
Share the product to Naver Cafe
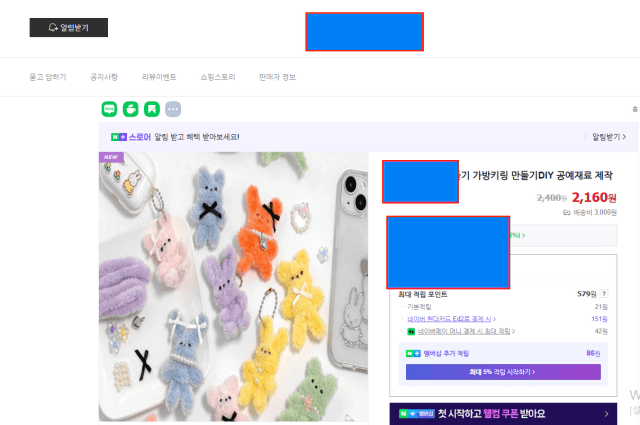coord(131,109)
